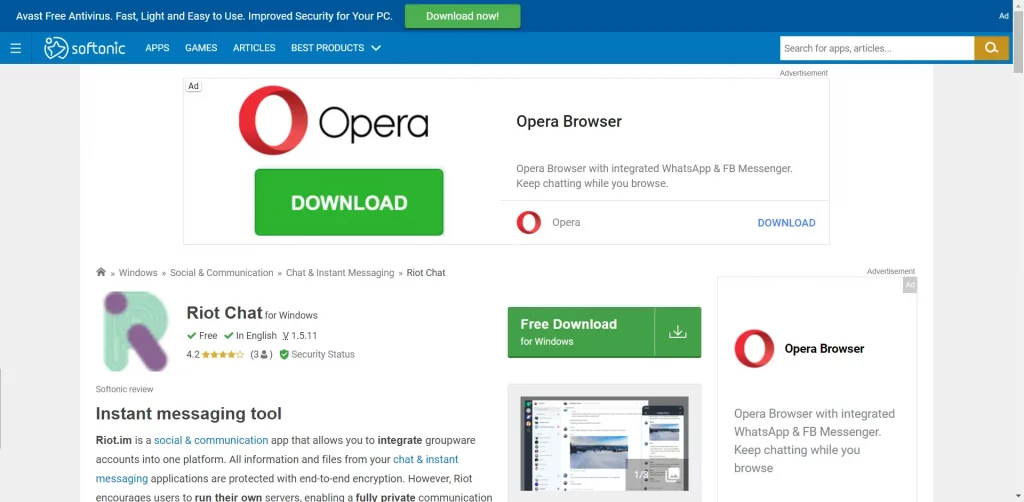The width and height of the screenshot is (1024, 502).
Task: Click the Avast Free Antivirus banner text
Action: coord(204,16)
